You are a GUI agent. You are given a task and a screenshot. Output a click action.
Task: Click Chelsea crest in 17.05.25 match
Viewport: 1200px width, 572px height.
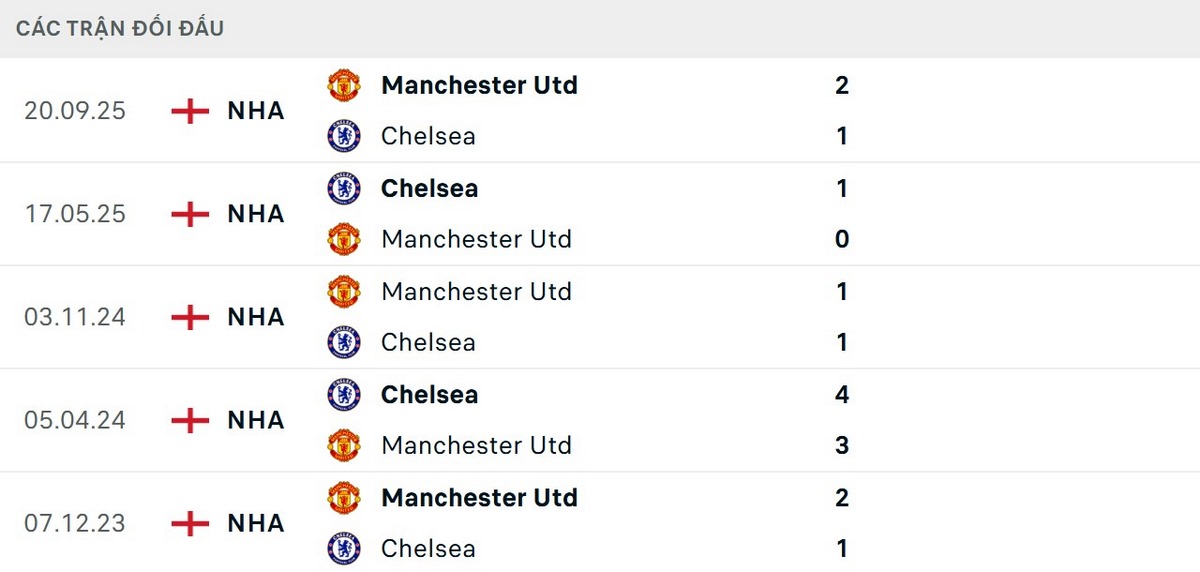(x=344, y=188)
